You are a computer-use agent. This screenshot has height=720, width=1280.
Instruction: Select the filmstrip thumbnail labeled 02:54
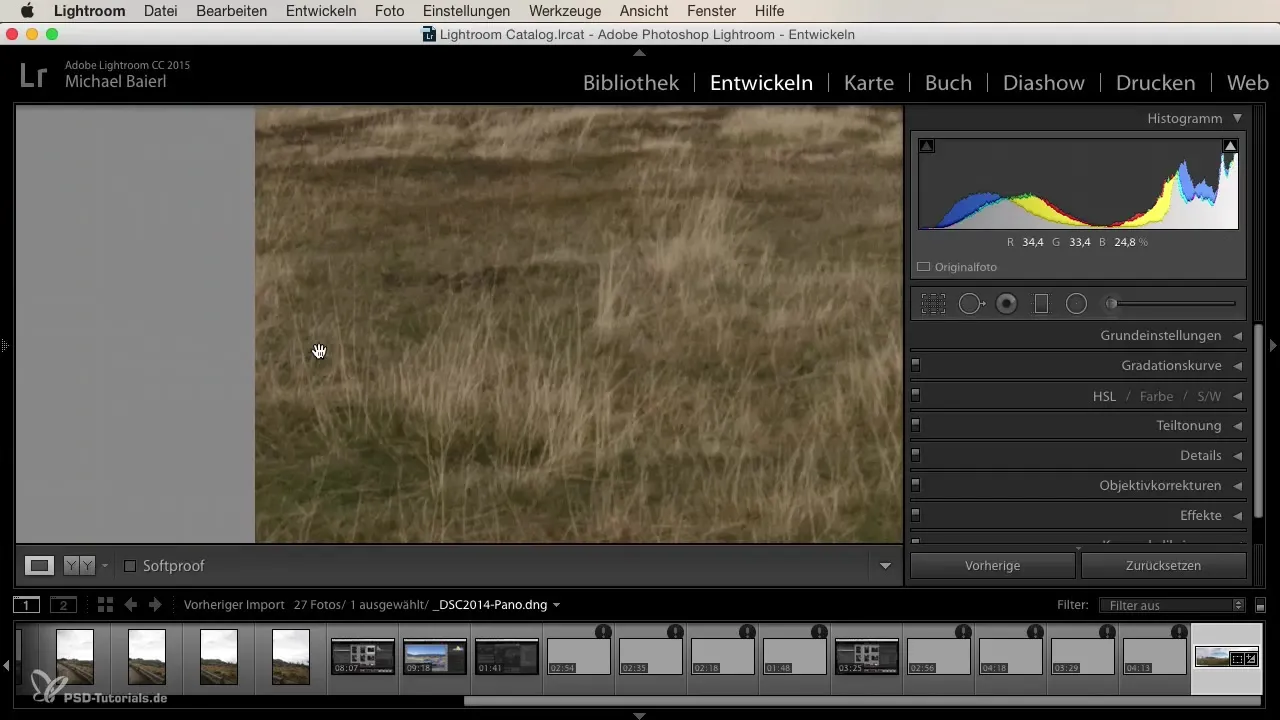click(579, 657)
